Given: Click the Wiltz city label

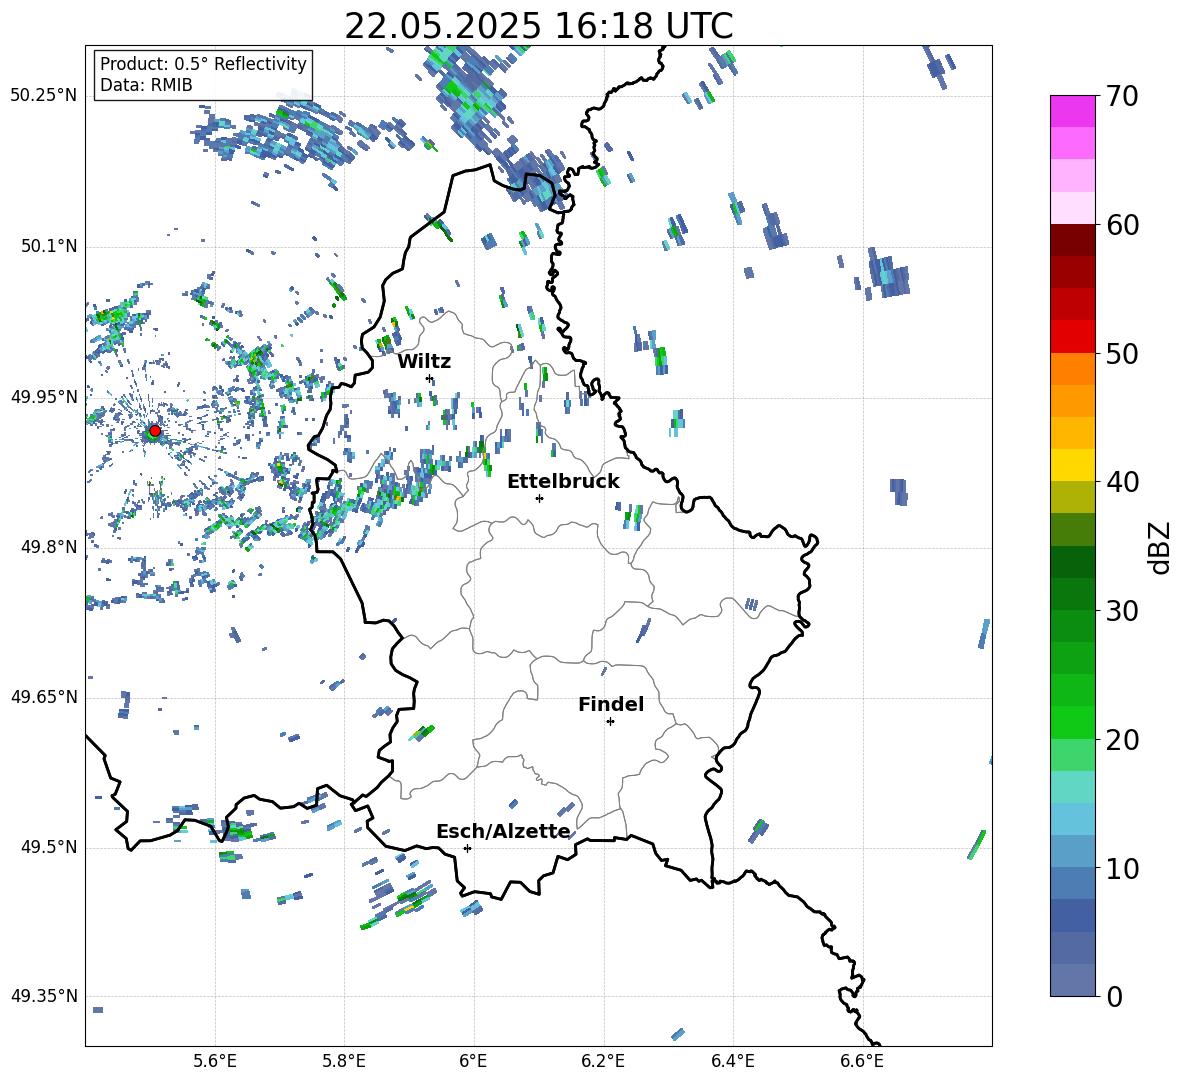Looking at the screenshot, I should tap(424, 362).
